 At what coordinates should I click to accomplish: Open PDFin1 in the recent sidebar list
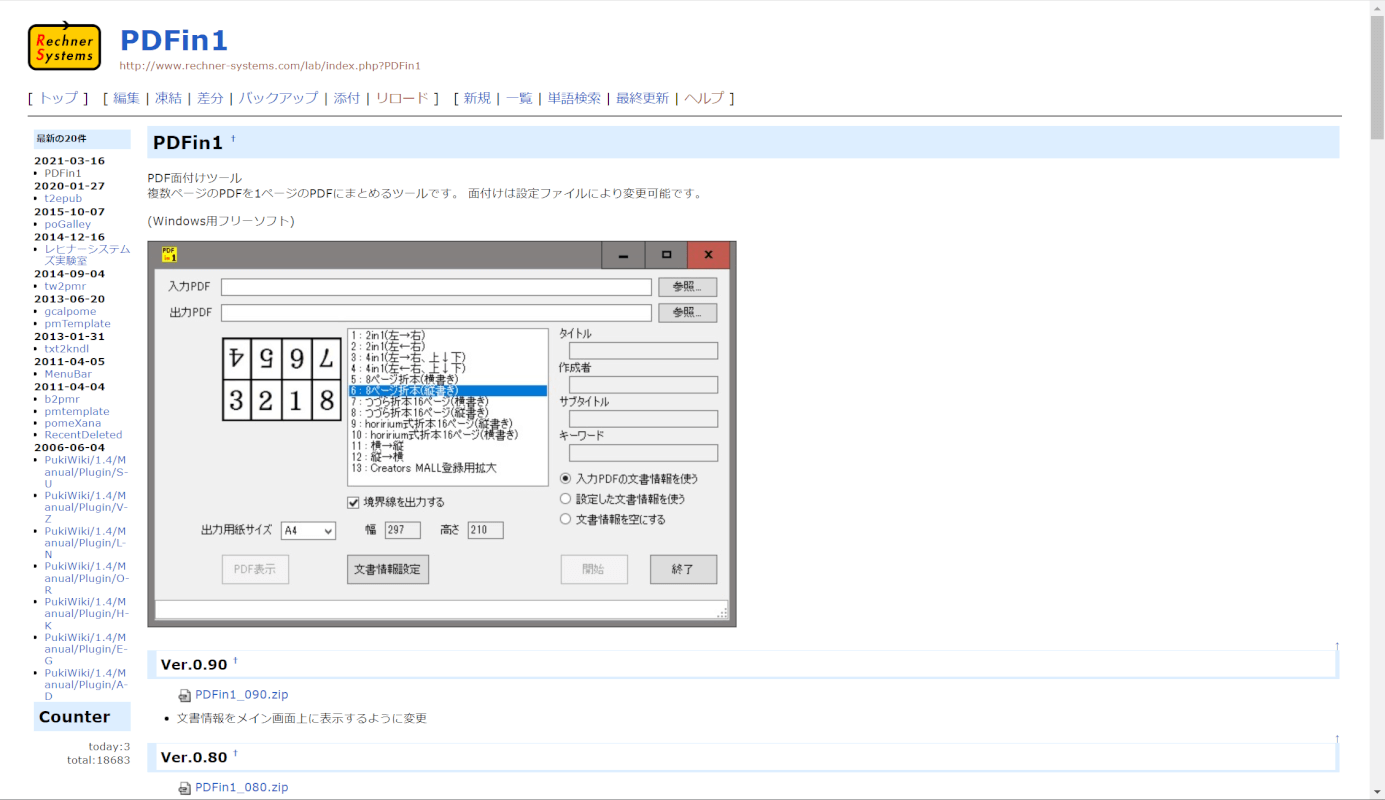63,173
